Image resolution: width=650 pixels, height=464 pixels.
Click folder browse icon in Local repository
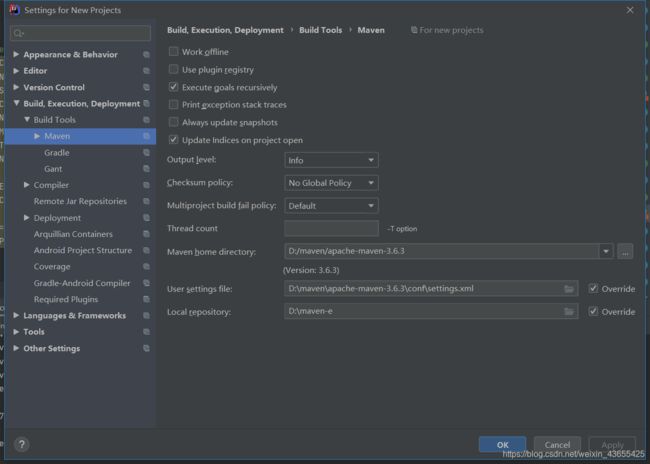pos(569,311)
